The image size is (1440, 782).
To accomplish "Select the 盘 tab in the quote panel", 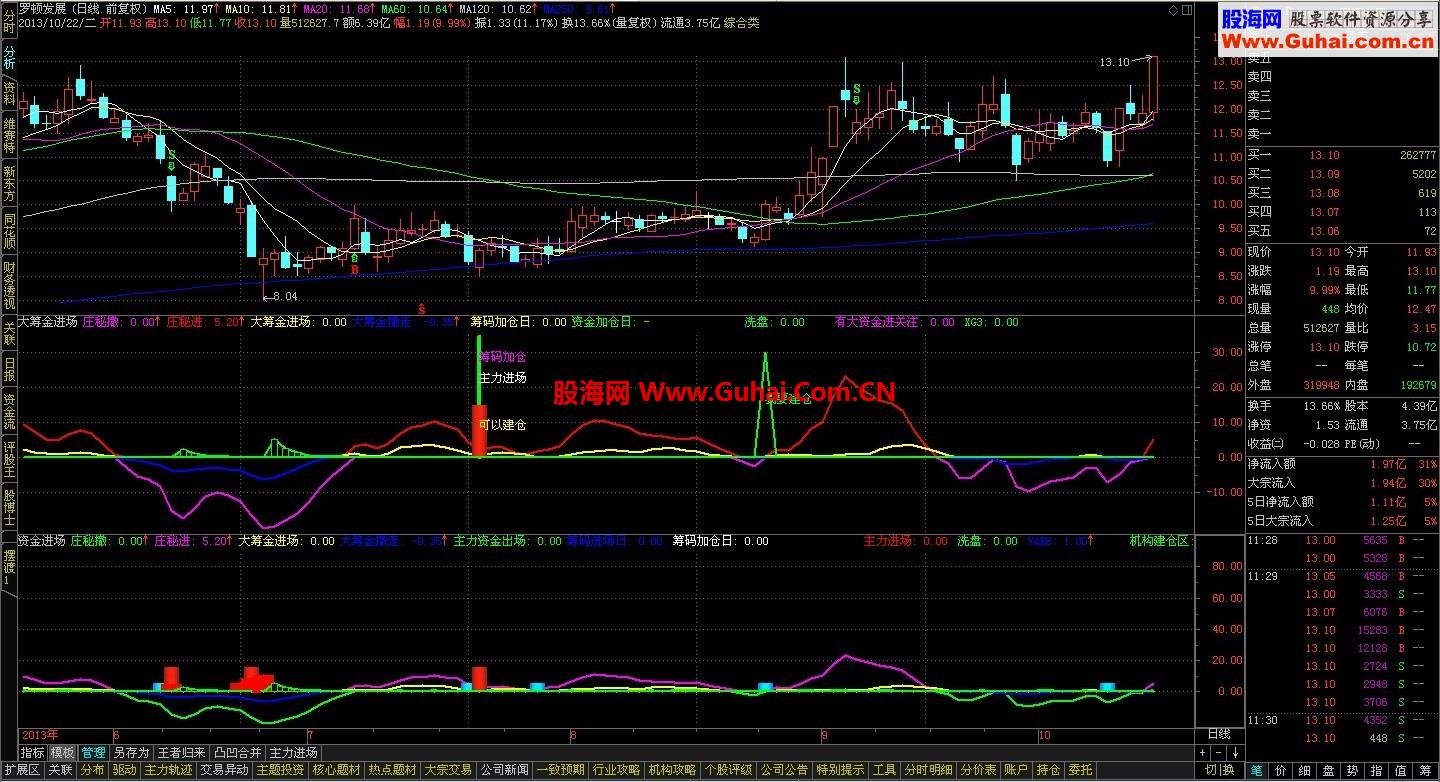I will (1330, 770).
